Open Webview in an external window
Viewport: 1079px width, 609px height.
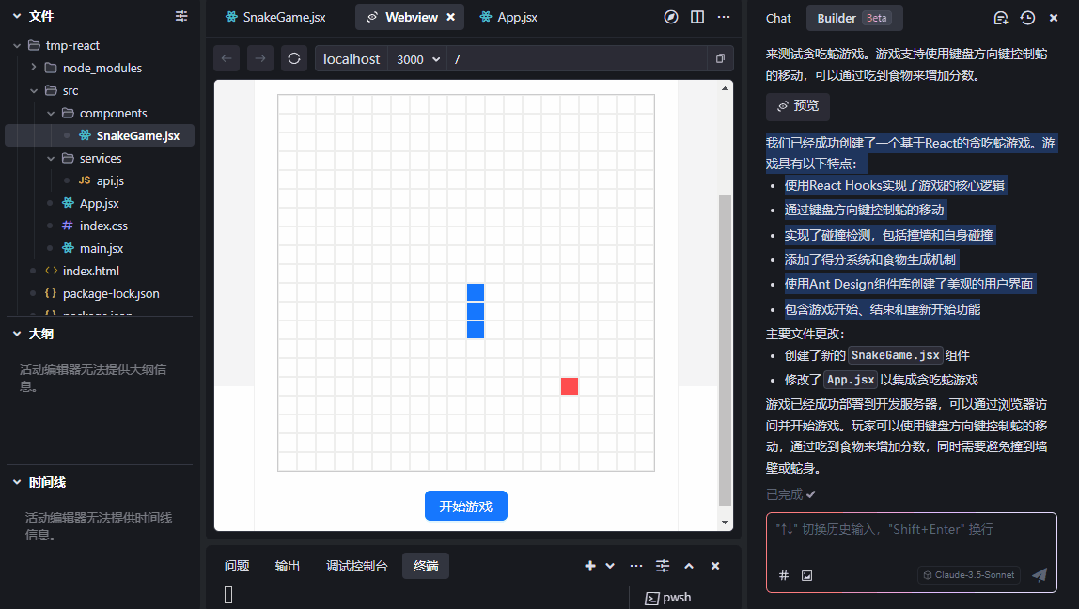click(719, 58)
